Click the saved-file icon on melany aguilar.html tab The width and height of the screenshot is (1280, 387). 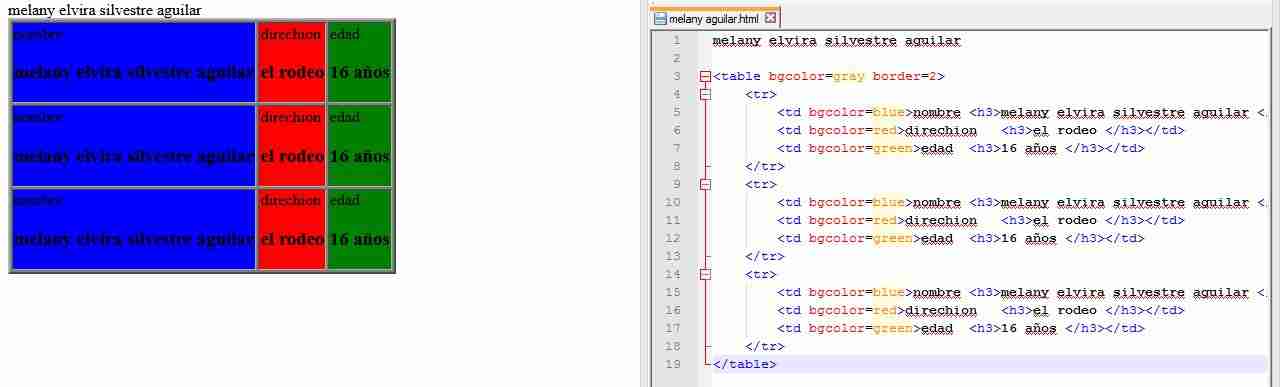[x=659, y=18]
